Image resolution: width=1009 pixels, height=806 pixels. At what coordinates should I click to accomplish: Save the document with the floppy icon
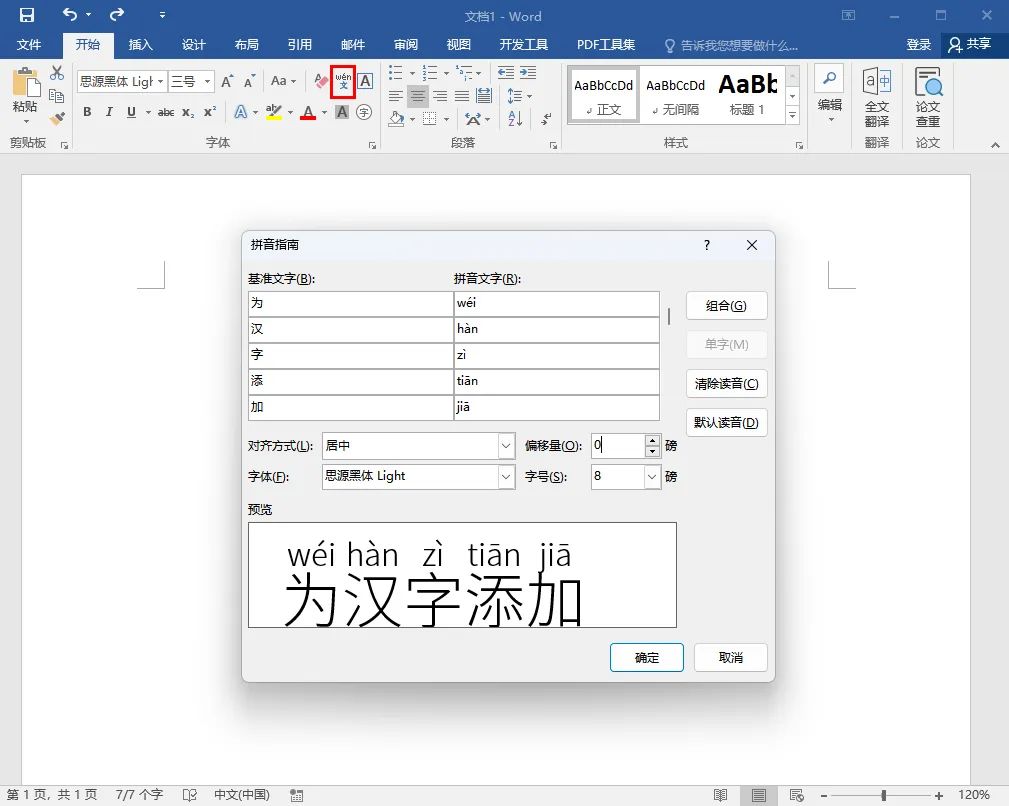point(27,15)
